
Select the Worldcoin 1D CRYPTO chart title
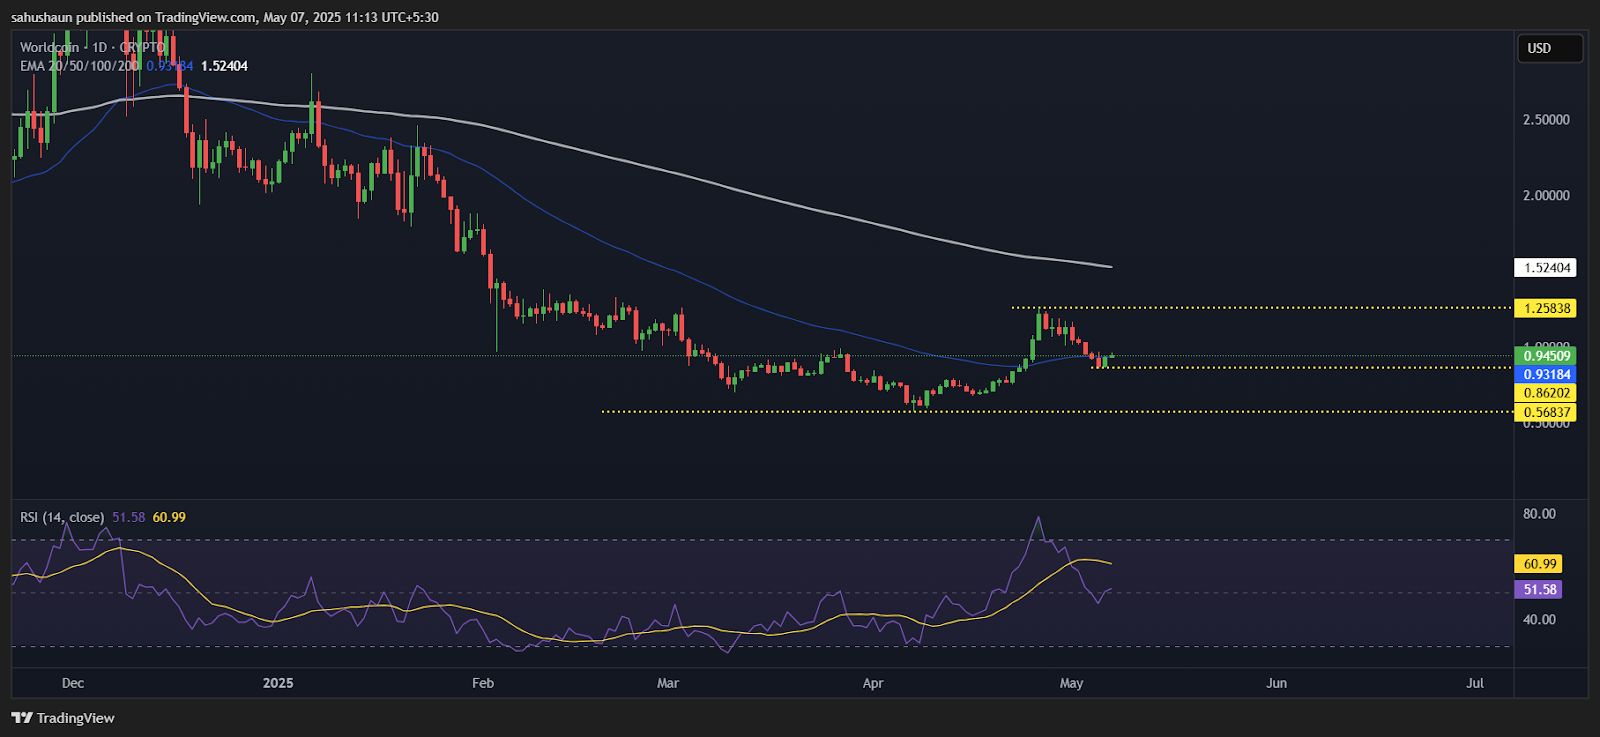pyautogui.click(x=92, y=47)
